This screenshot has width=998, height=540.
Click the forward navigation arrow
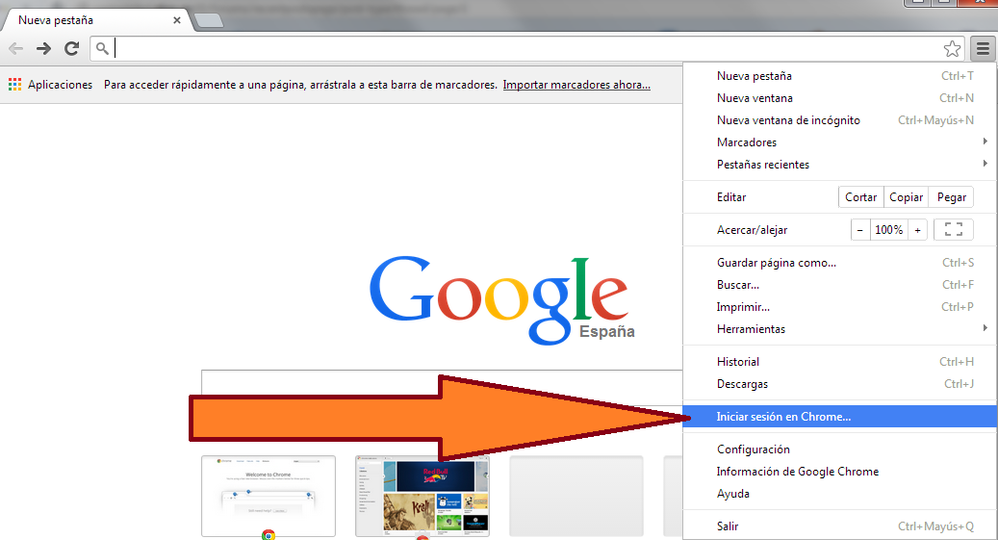(43, 48)
